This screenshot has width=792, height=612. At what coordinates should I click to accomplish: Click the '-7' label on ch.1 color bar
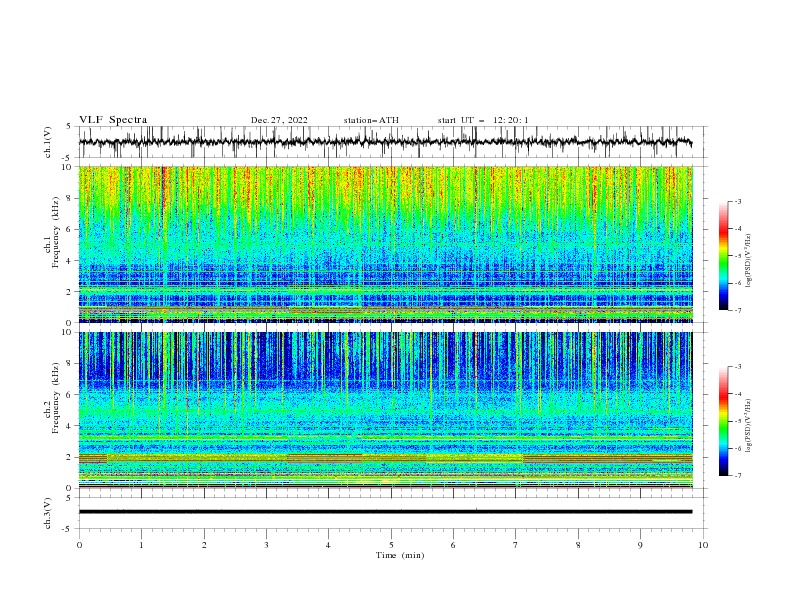coord(737,310)
